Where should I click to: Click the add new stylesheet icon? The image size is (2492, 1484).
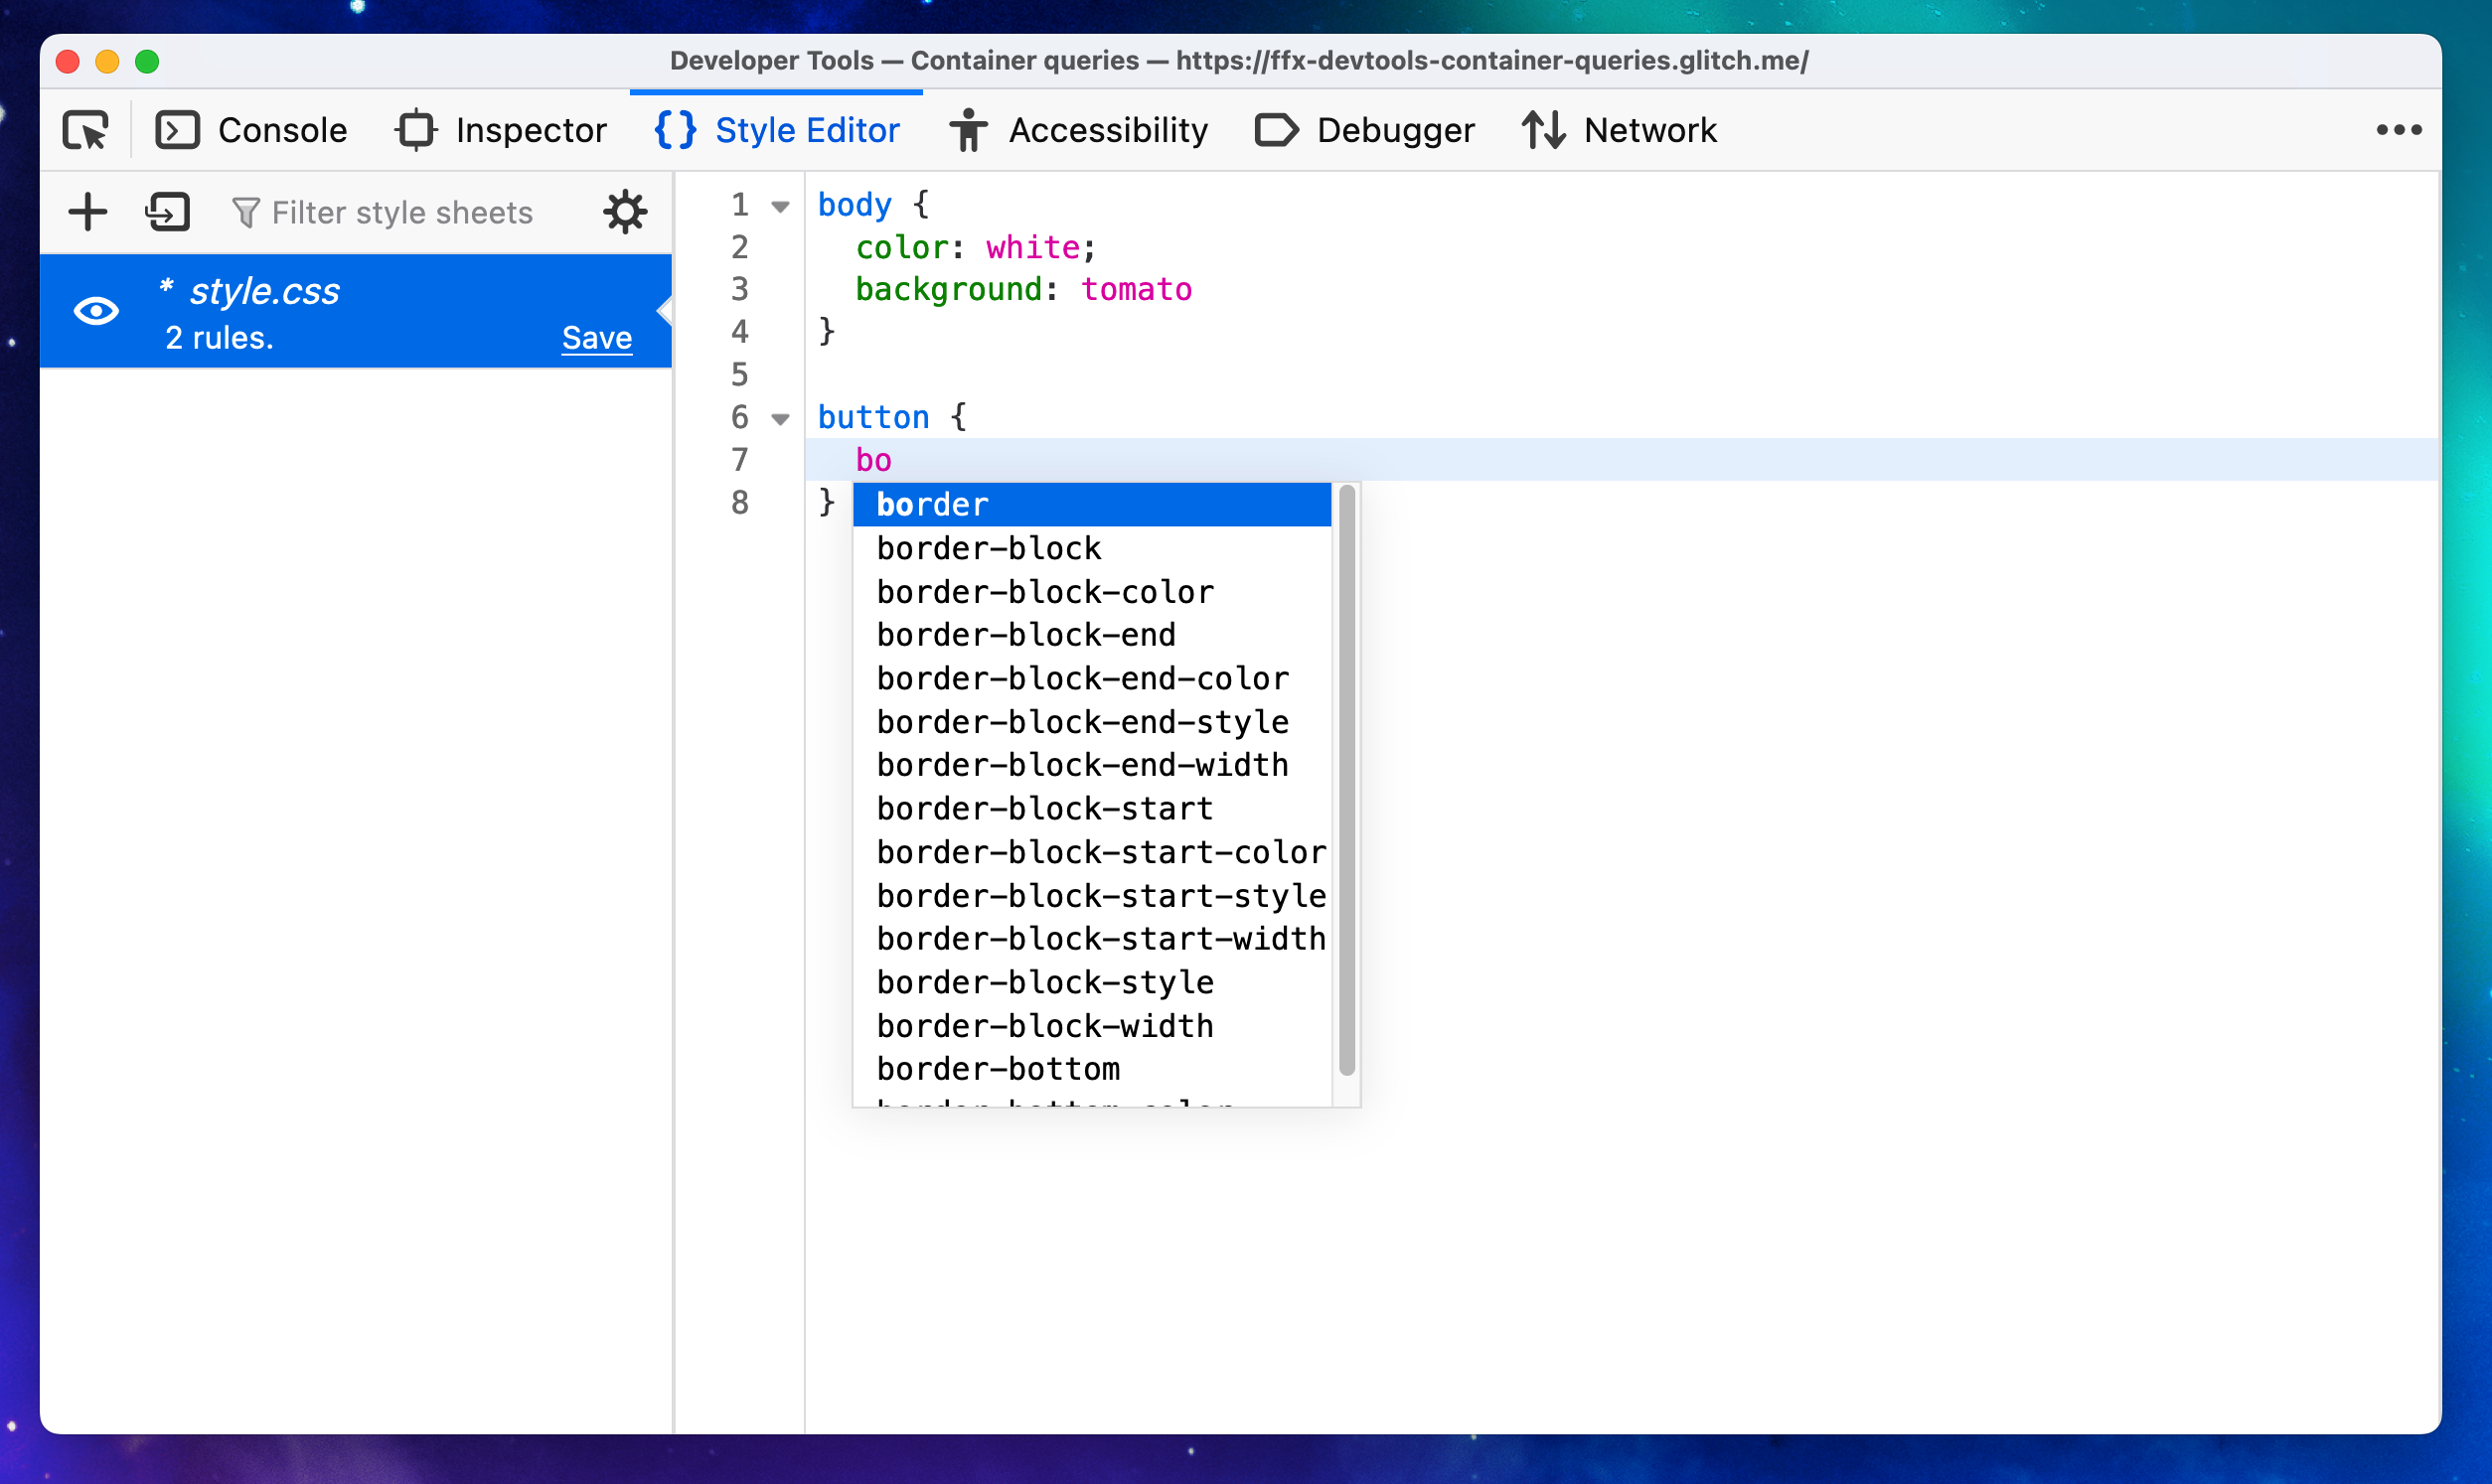tap(88, 212)
